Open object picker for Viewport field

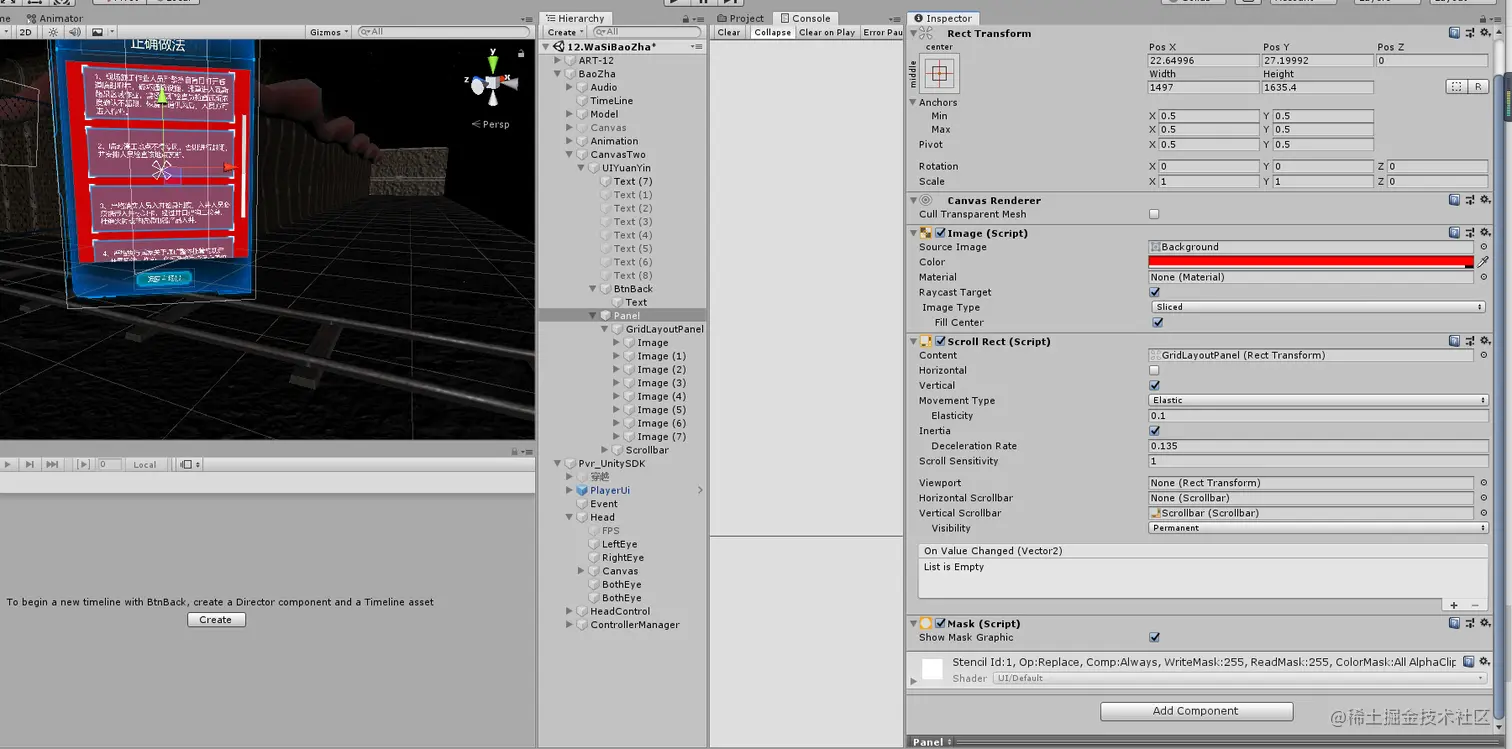click(x=1483, y=483)
